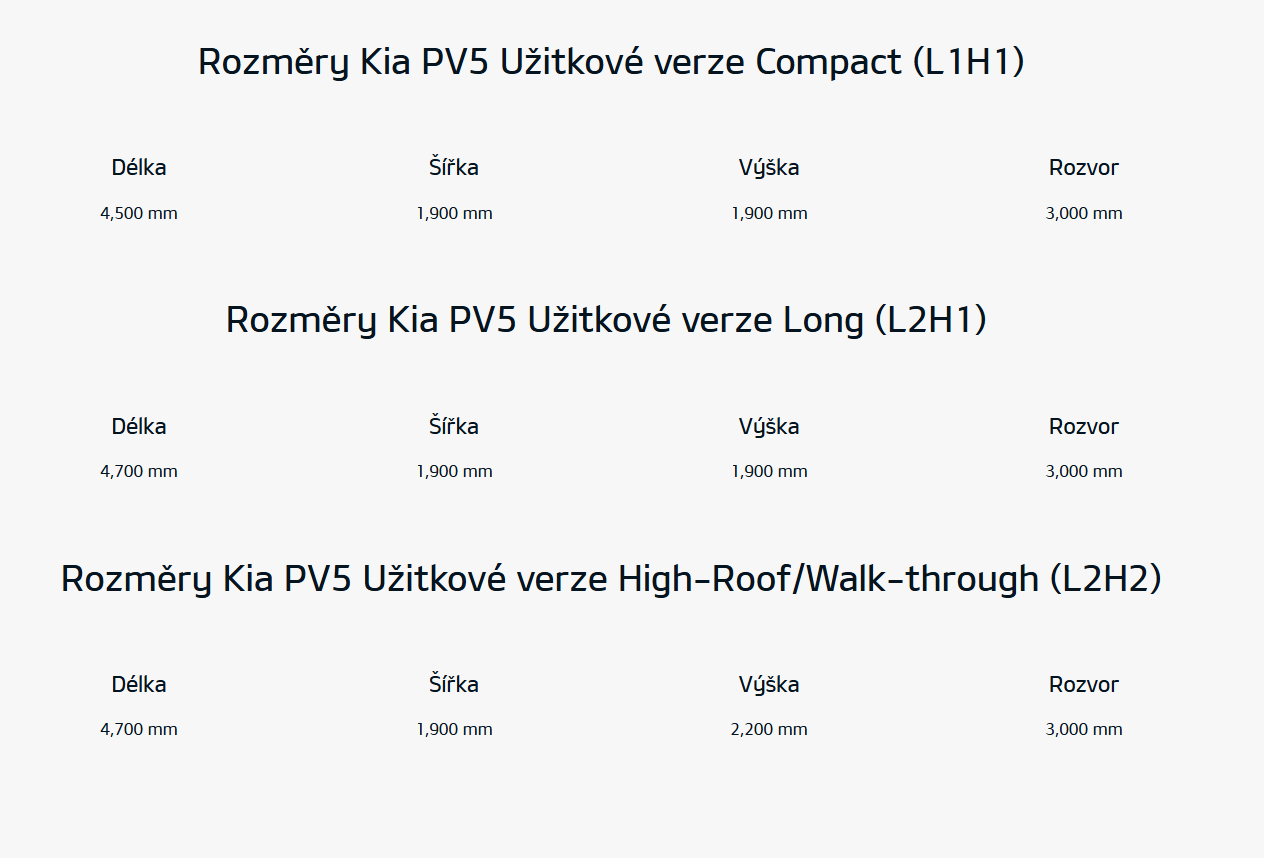The height and width of the screenshot is (865, 1264).
Task: Click the 4,500 mm length value
Action: (x=139, y=213)
